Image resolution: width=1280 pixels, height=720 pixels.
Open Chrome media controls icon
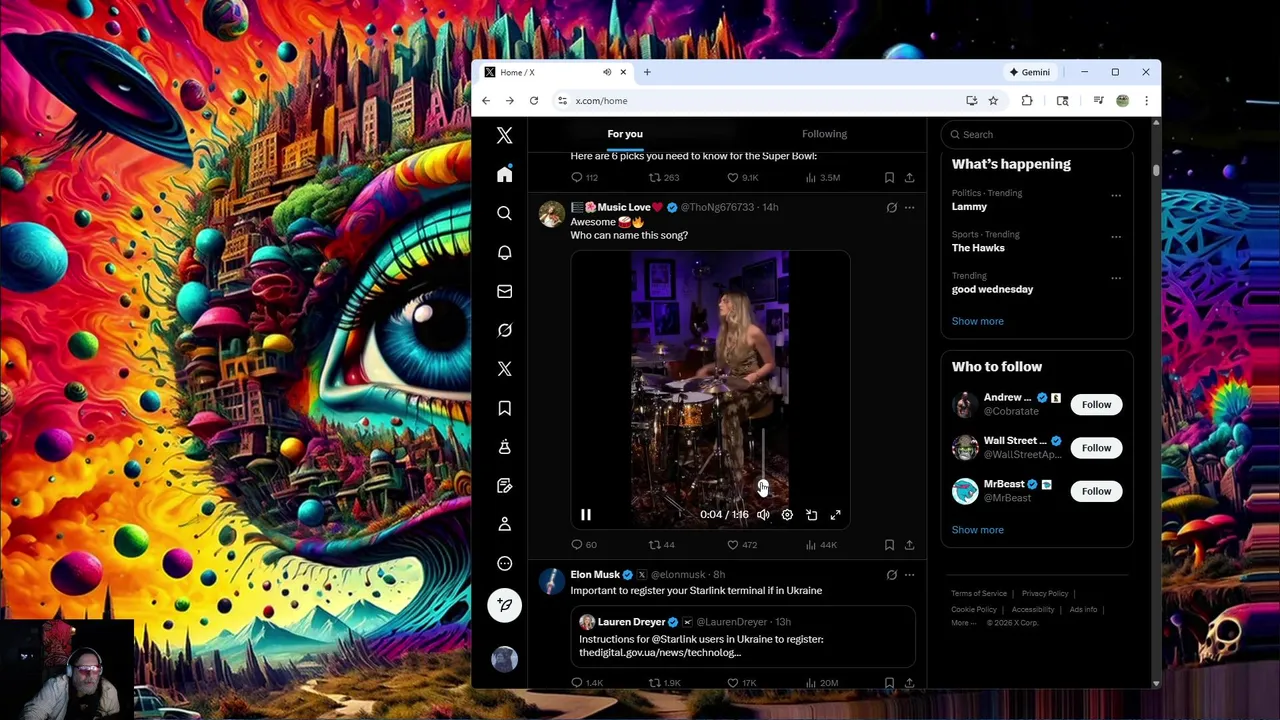tap(1098, 100)
